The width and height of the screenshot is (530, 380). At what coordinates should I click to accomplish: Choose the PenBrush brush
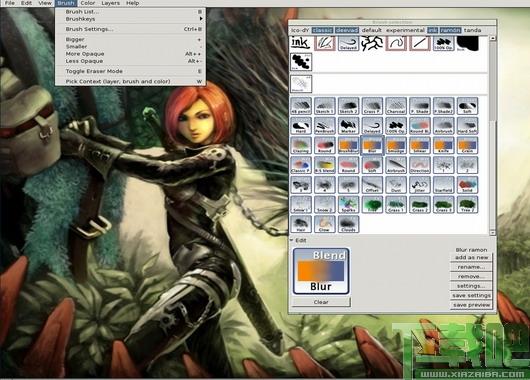pyautogui.click(x=324, y=125)
